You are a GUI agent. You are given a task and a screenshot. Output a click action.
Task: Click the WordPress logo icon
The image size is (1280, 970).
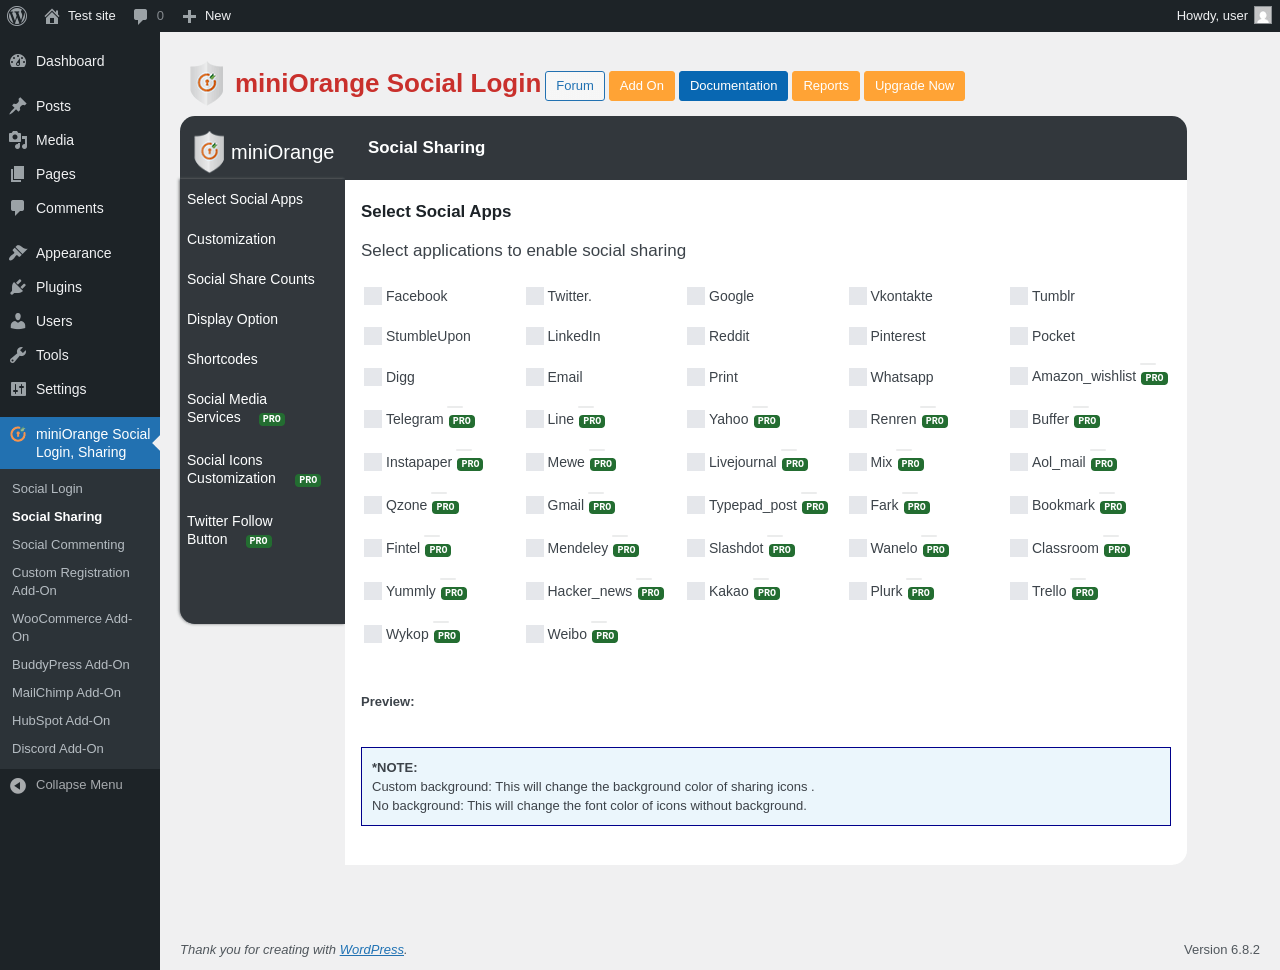coord(17,16)
